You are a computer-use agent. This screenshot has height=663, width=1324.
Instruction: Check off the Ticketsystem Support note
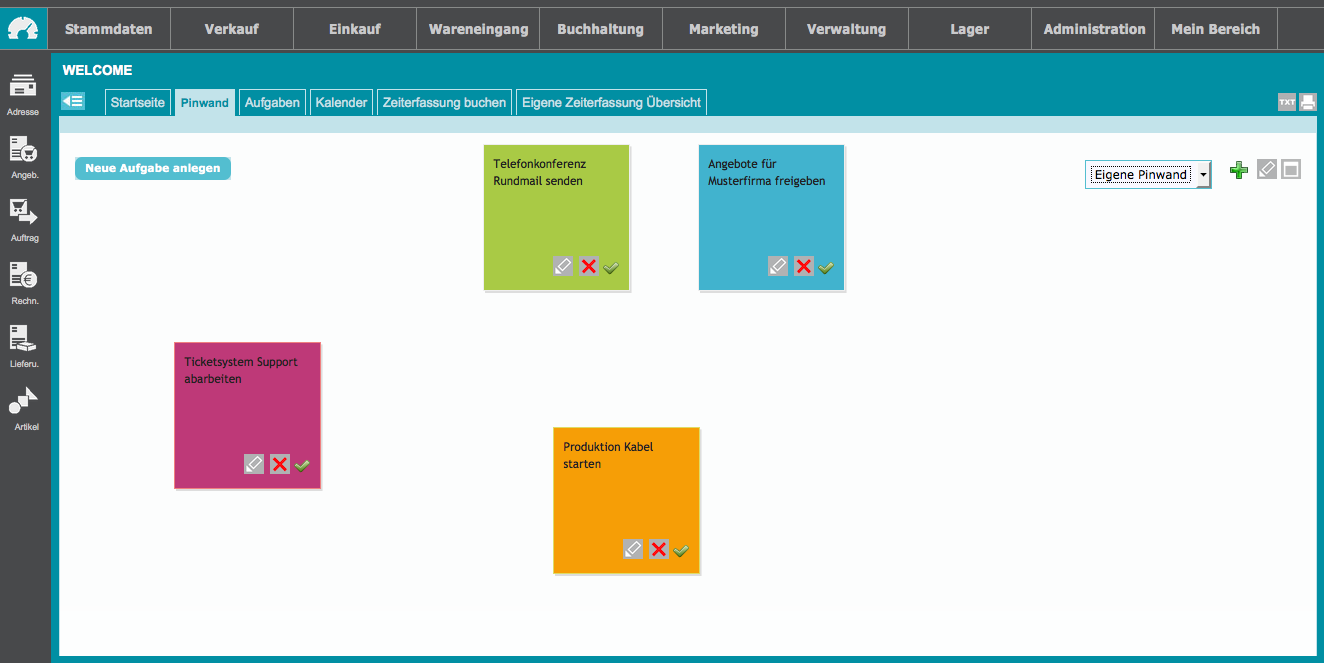[302, 465]
